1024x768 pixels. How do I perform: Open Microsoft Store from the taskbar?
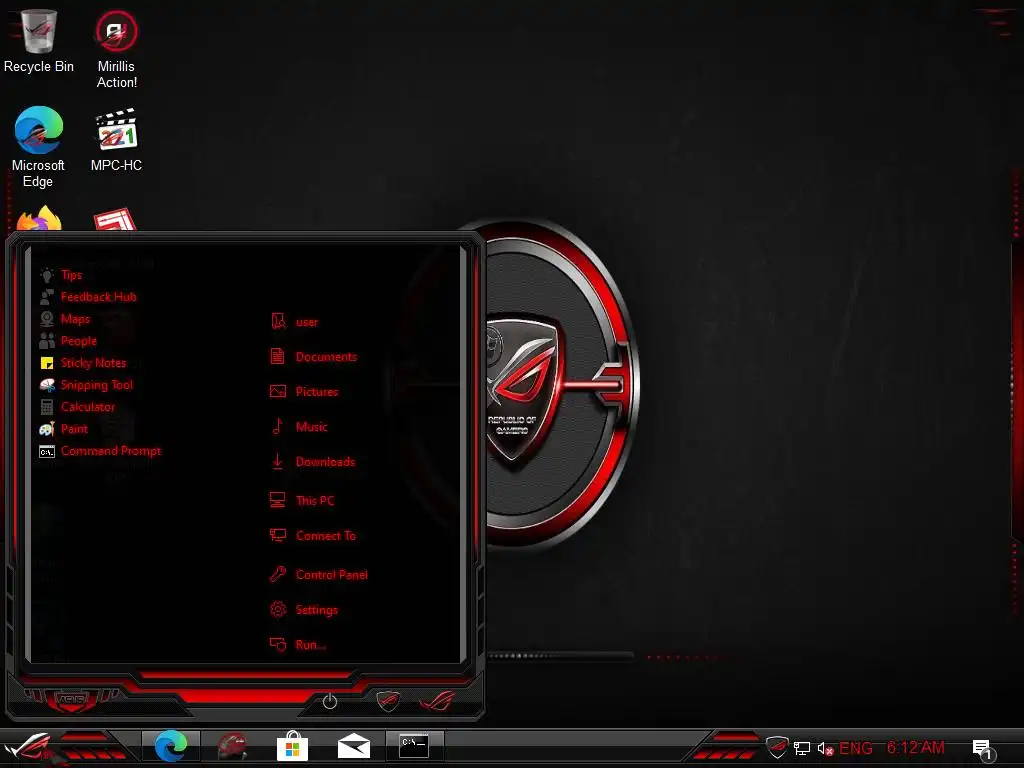293,746
